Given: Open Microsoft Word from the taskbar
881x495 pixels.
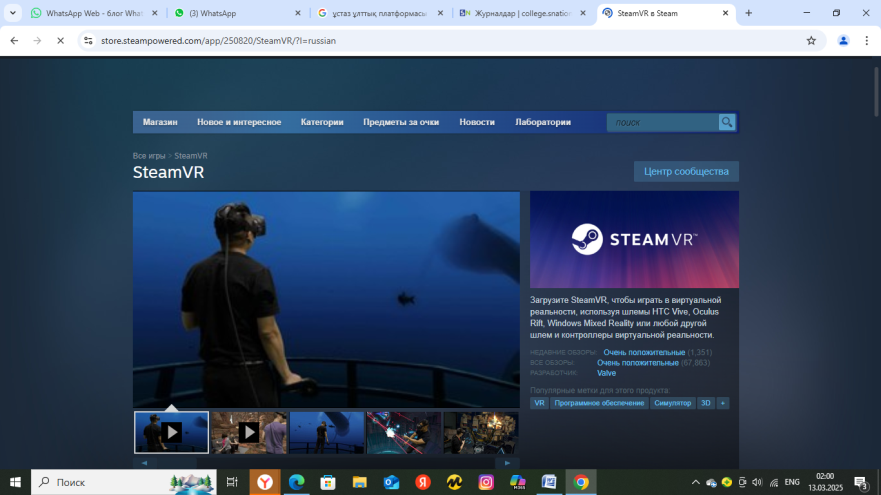Looking at the screenshot, I should [549, 482].
